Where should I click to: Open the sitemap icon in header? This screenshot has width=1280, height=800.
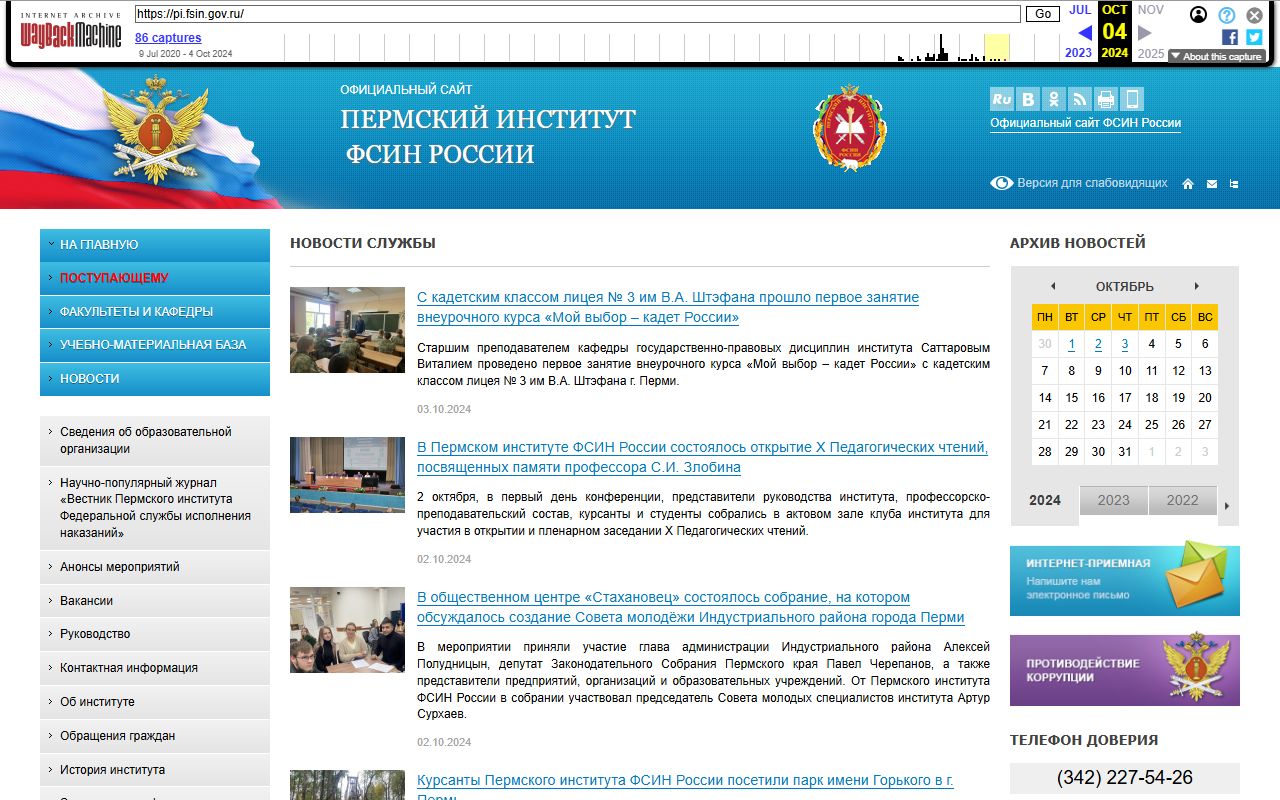1234,184
